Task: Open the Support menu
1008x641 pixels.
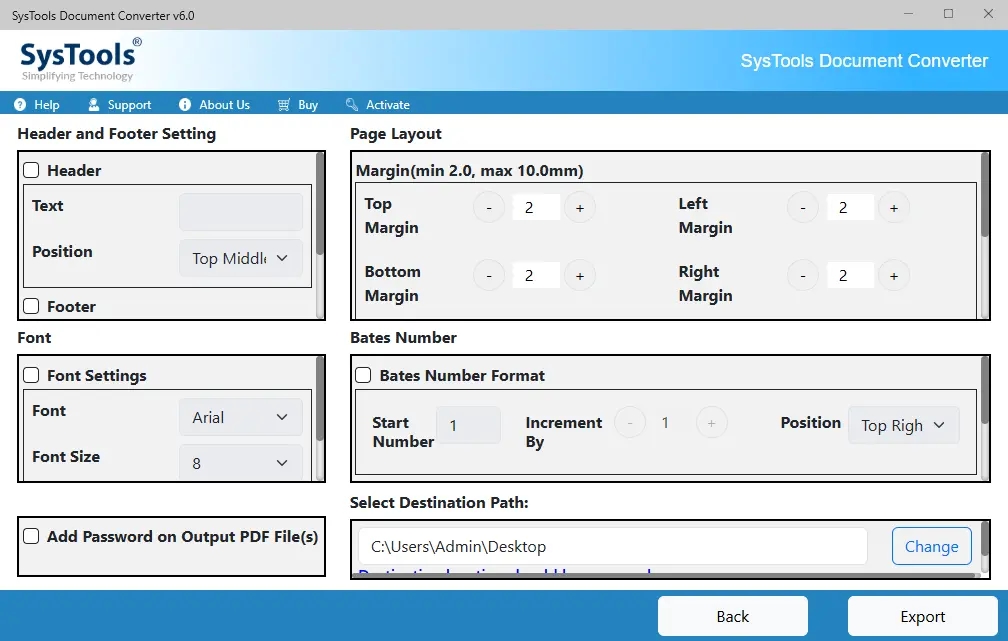Action: pos(120,105)
